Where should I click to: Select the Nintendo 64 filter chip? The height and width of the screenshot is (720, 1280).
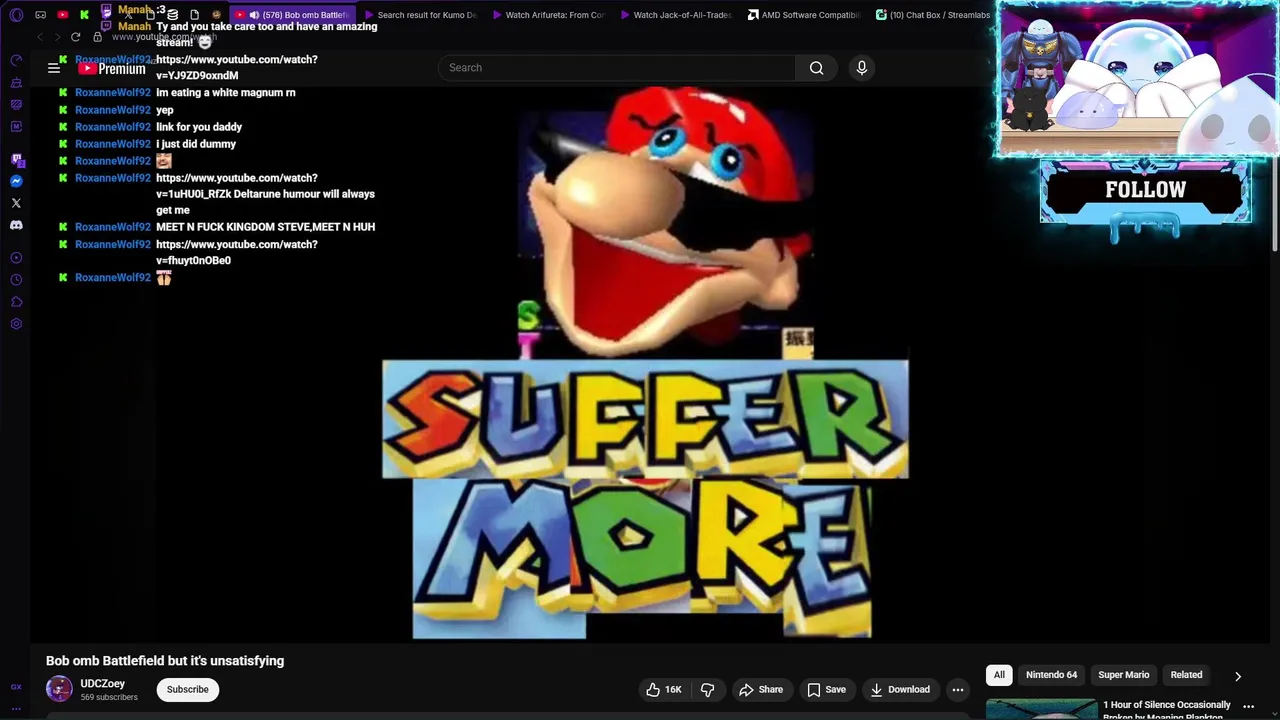click(1051, 675)
